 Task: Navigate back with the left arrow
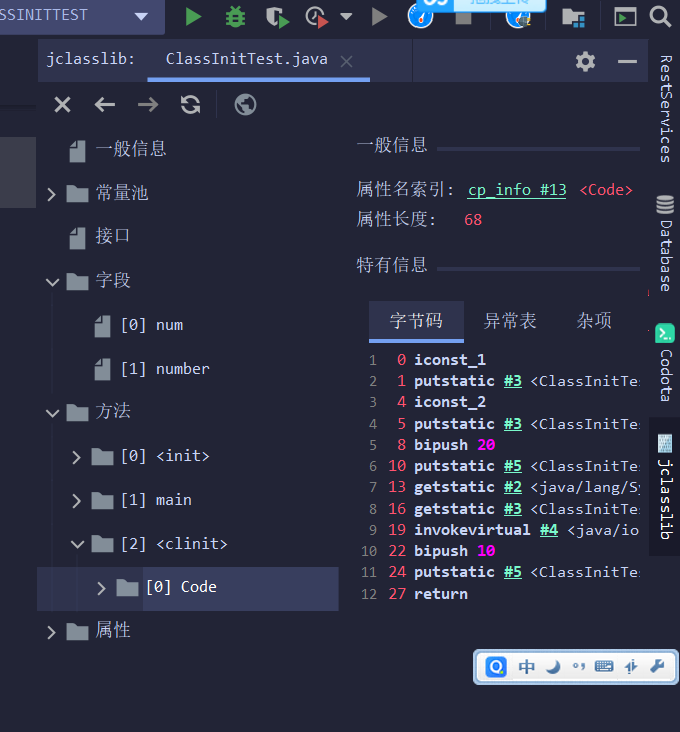tap(105, 105)
